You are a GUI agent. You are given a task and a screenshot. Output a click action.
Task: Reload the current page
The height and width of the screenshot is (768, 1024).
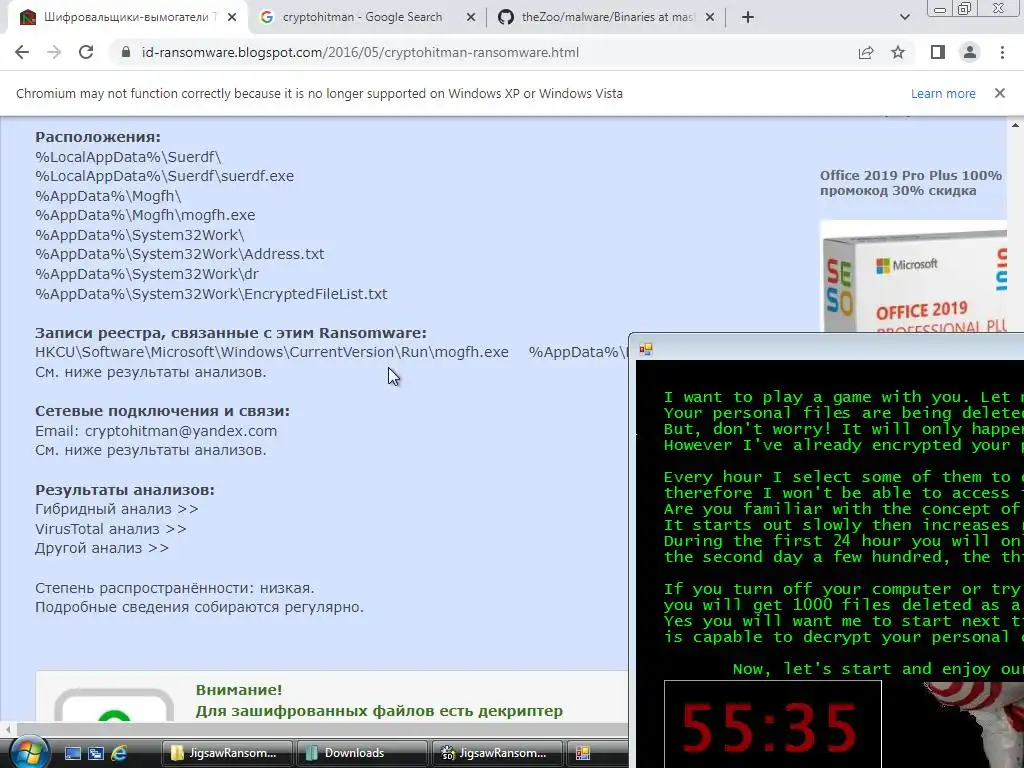[x=86, y=52]
